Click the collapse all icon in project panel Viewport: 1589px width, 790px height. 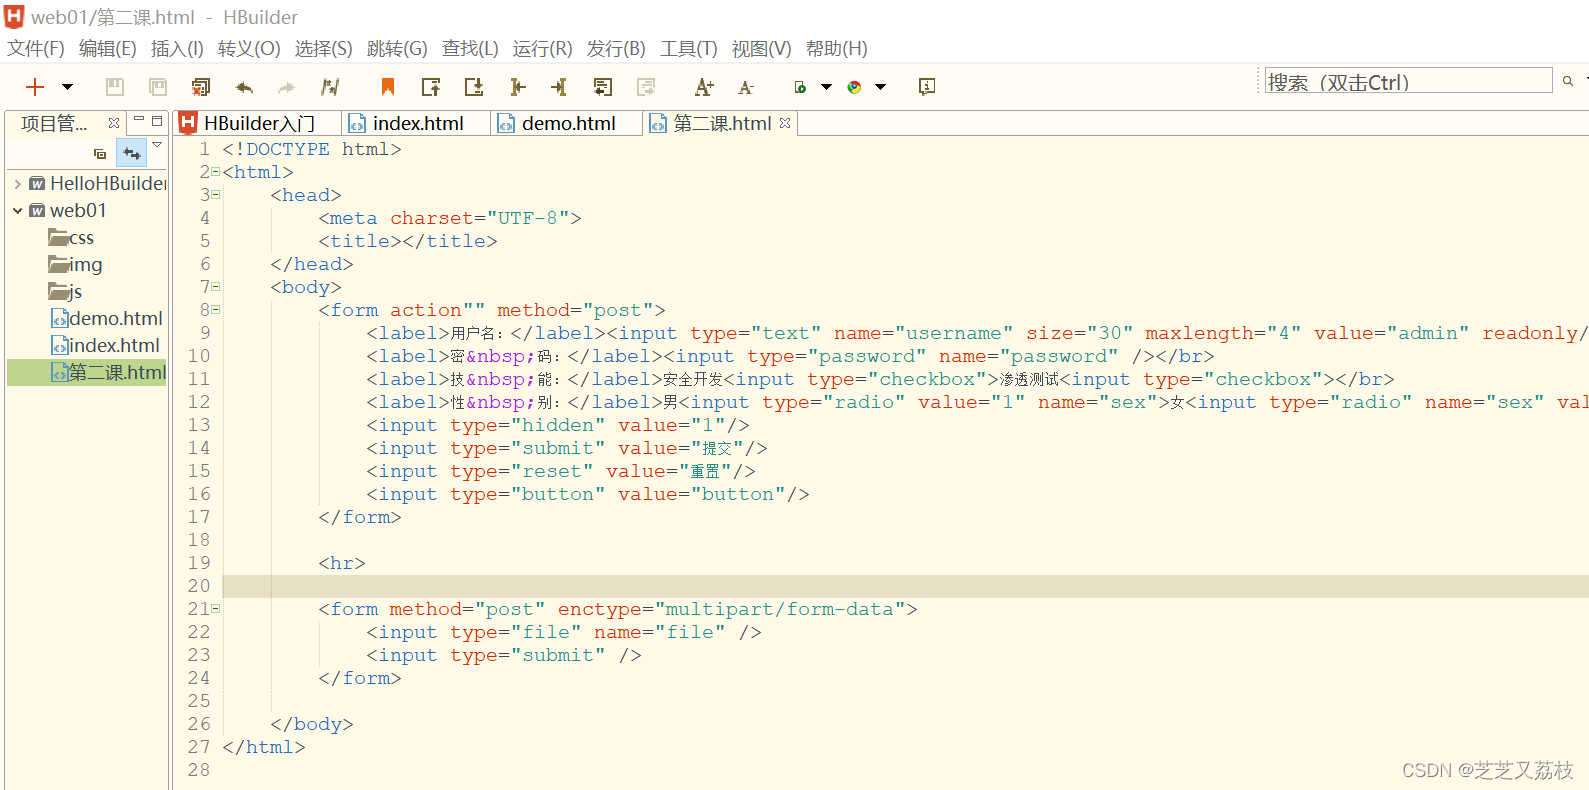click(x=100, y=154)
